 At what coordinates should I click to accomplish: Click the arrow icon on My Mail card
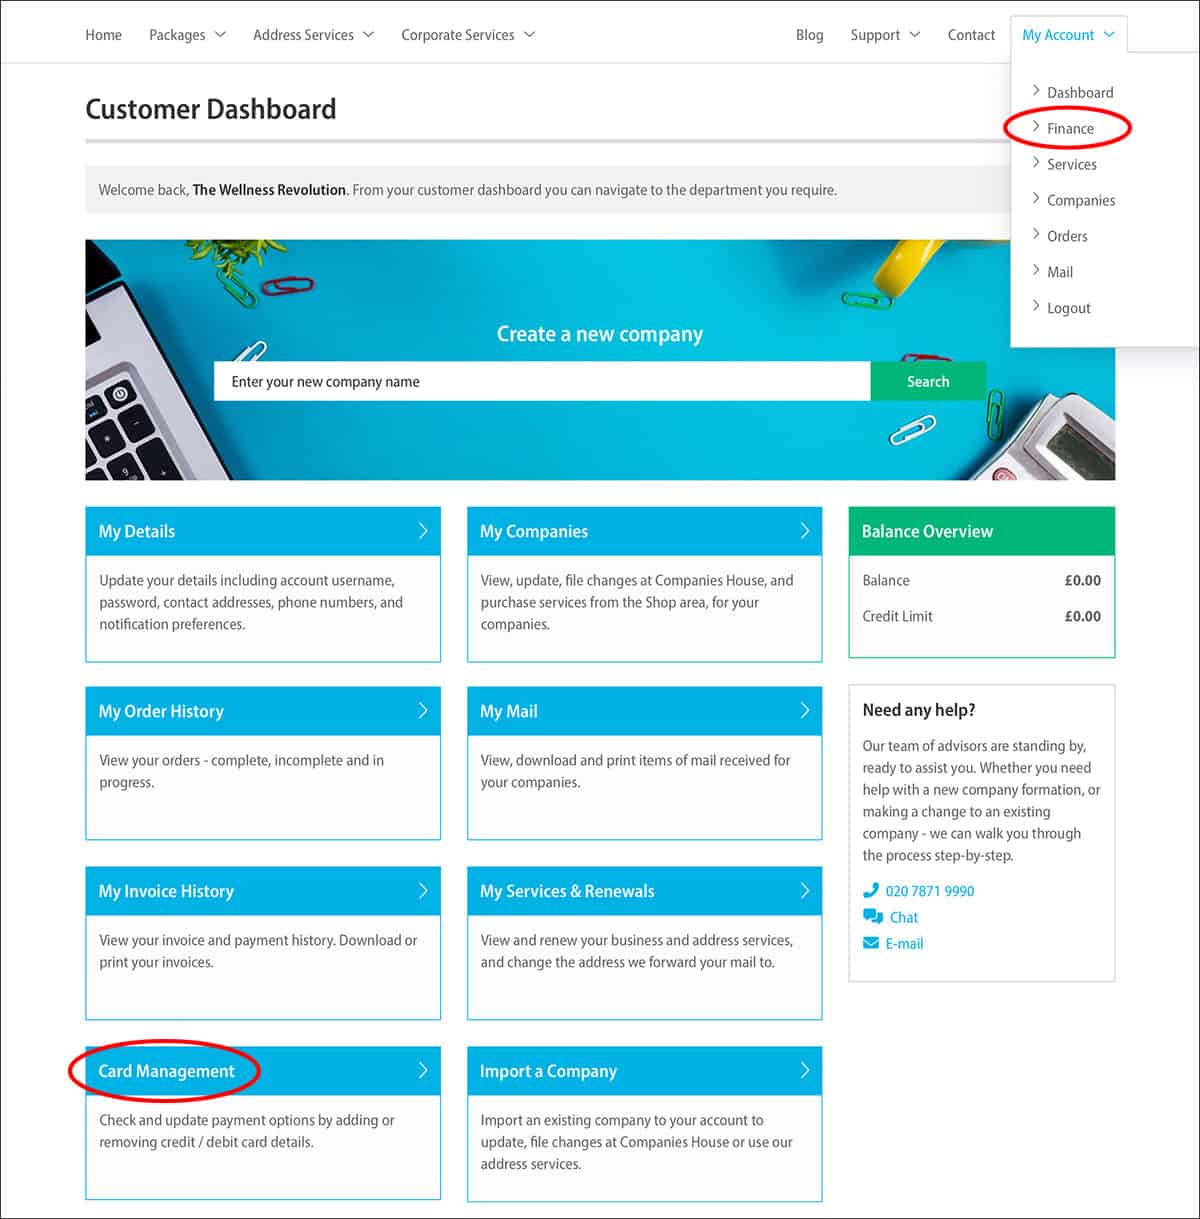[805, 711]
